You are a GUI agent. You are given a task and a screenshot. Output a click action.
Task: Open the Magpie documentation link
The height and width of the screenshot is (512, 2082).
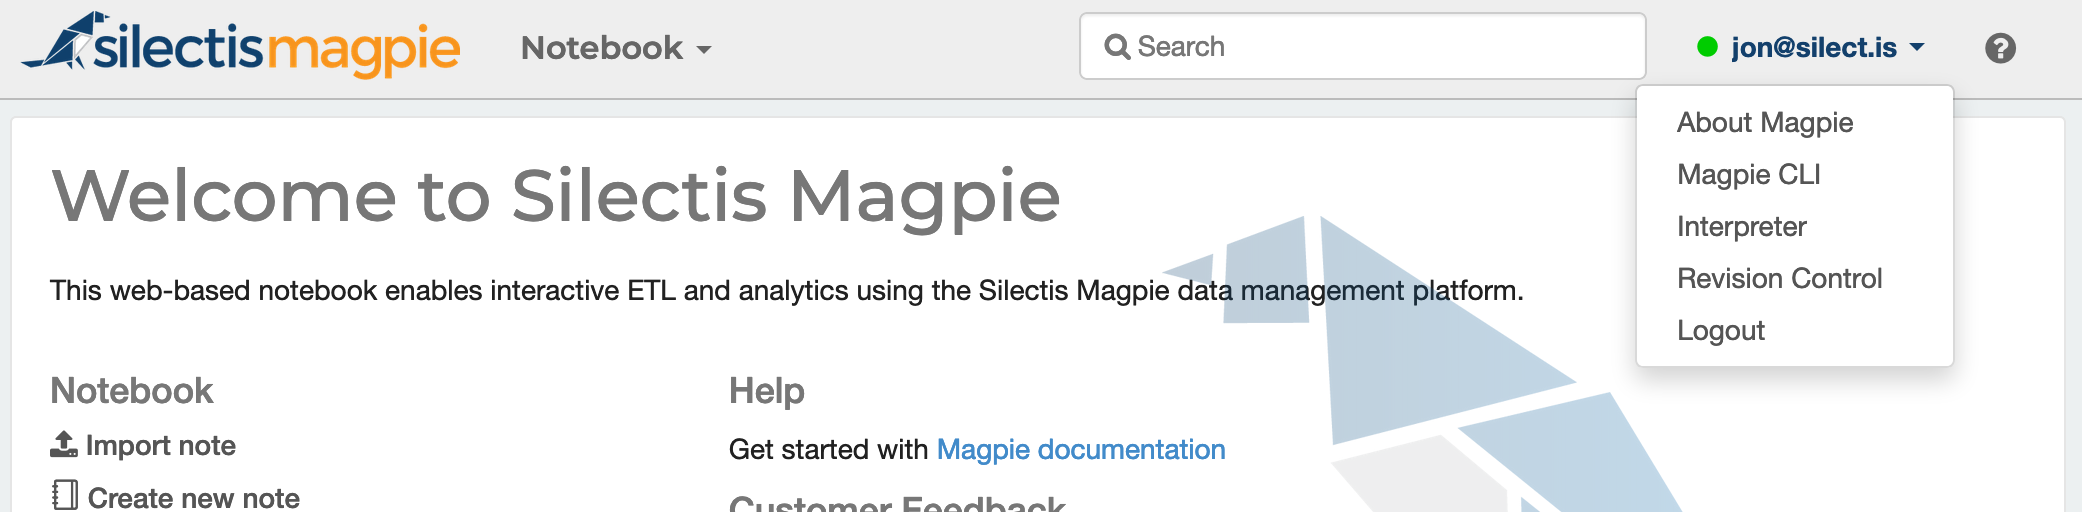pyautogui.click(x=1081, y=449)
